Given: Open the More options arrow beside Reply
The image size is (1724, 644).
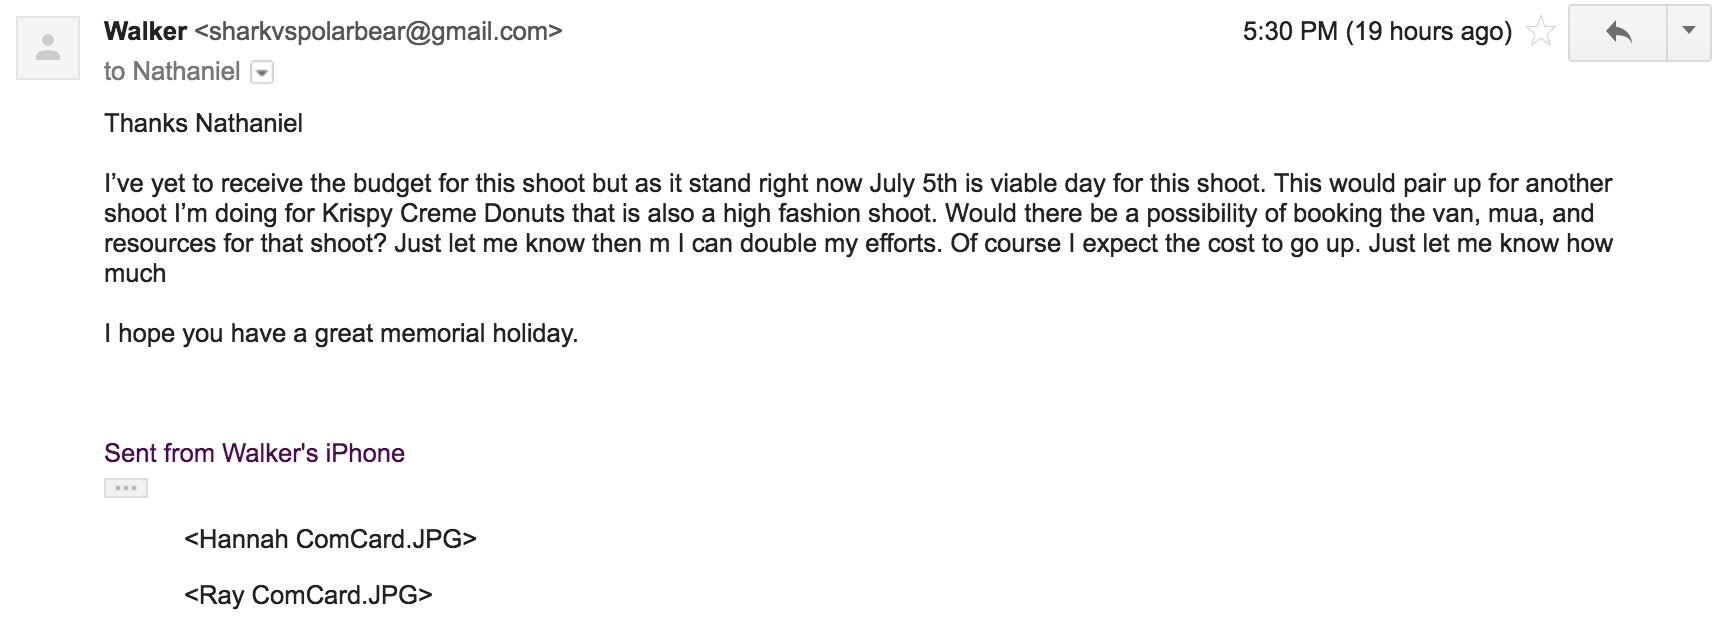Looking at the screenshot, I should (x=1689, y=33).
